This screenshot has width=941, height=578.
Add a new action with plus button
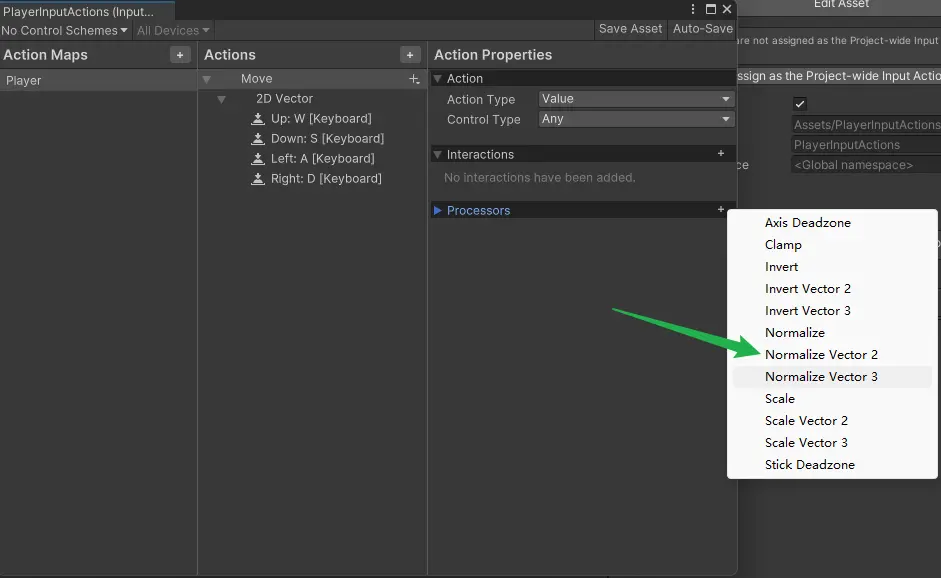(x=410, y=55)
